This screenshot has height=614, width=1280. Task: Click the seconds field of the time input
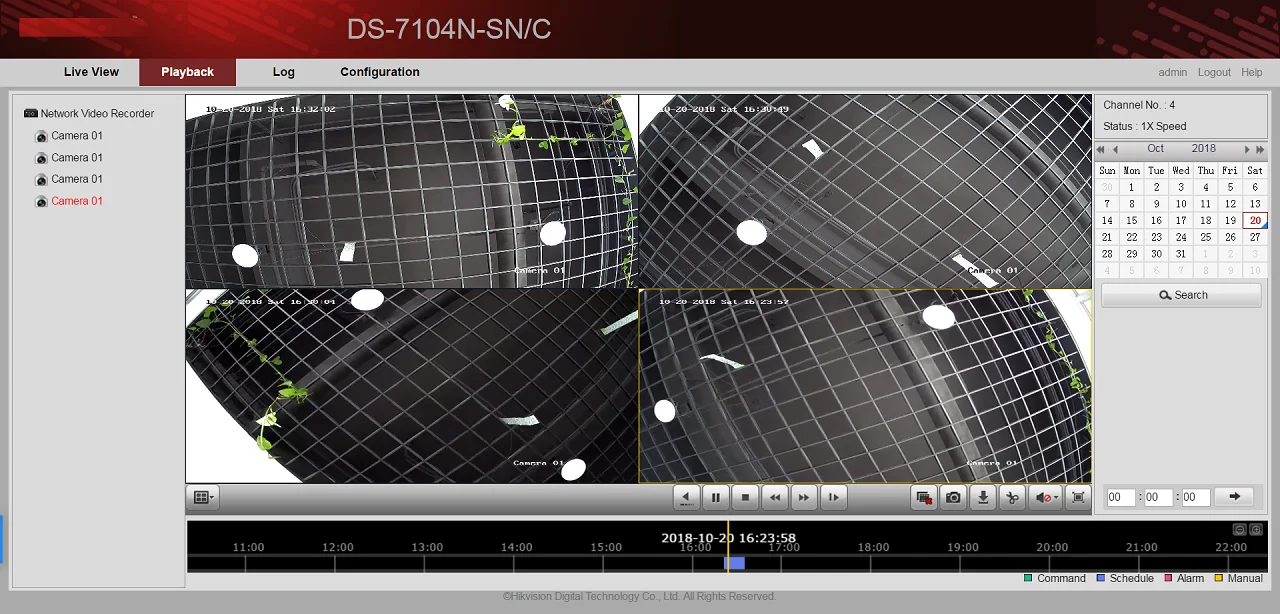[x=1196, y=497]
